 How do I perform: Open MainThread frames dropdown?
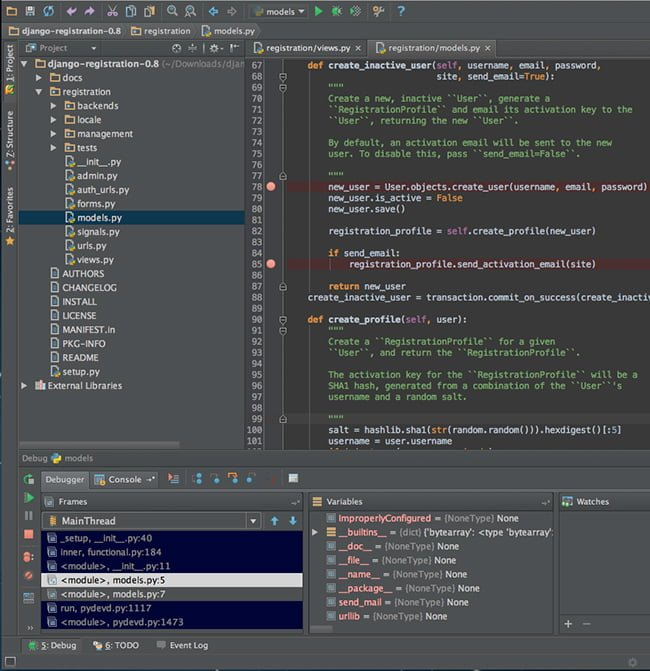coord(253,521)
